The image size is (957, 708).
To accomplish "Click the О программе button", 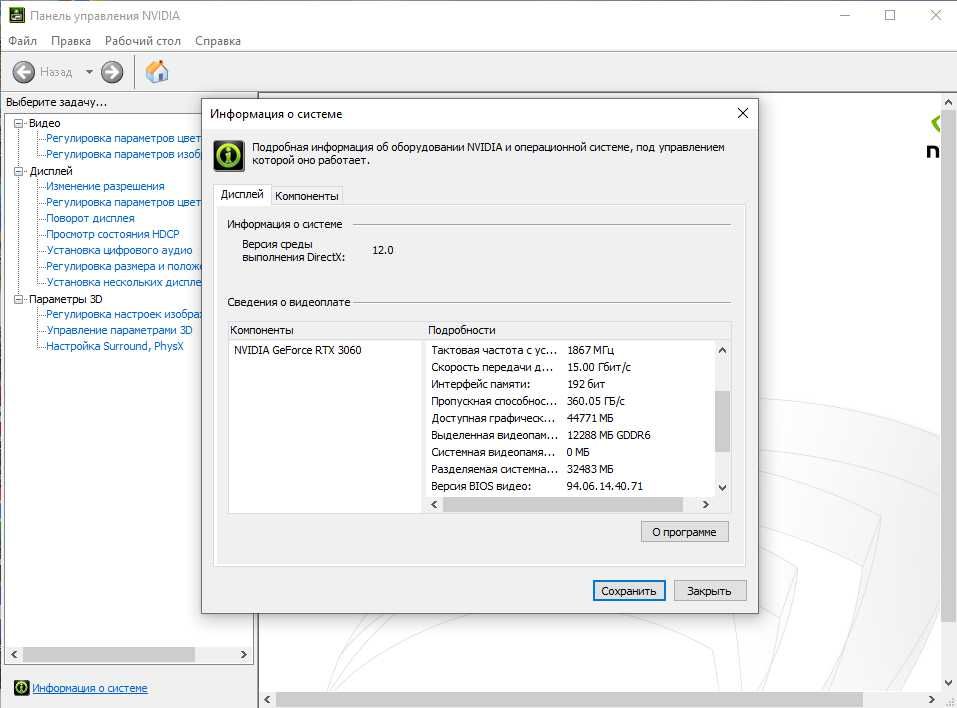I will (684, 532).
